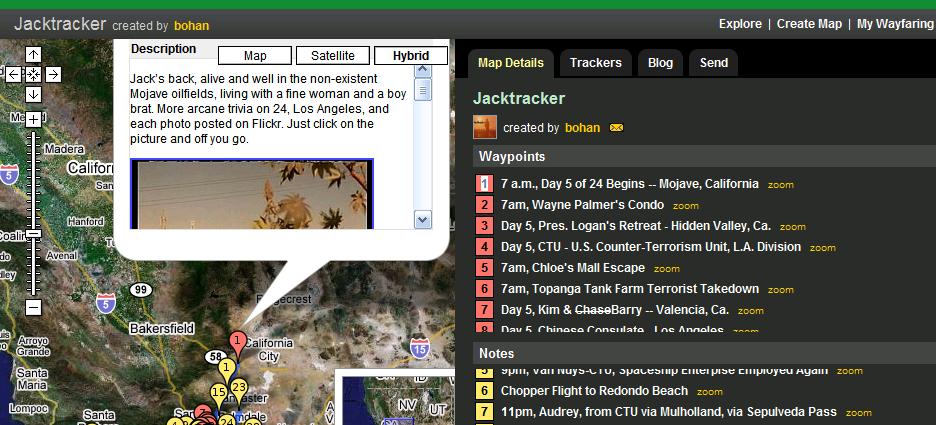
Task: Open the Map Details tab
Action: pos(511,63)
